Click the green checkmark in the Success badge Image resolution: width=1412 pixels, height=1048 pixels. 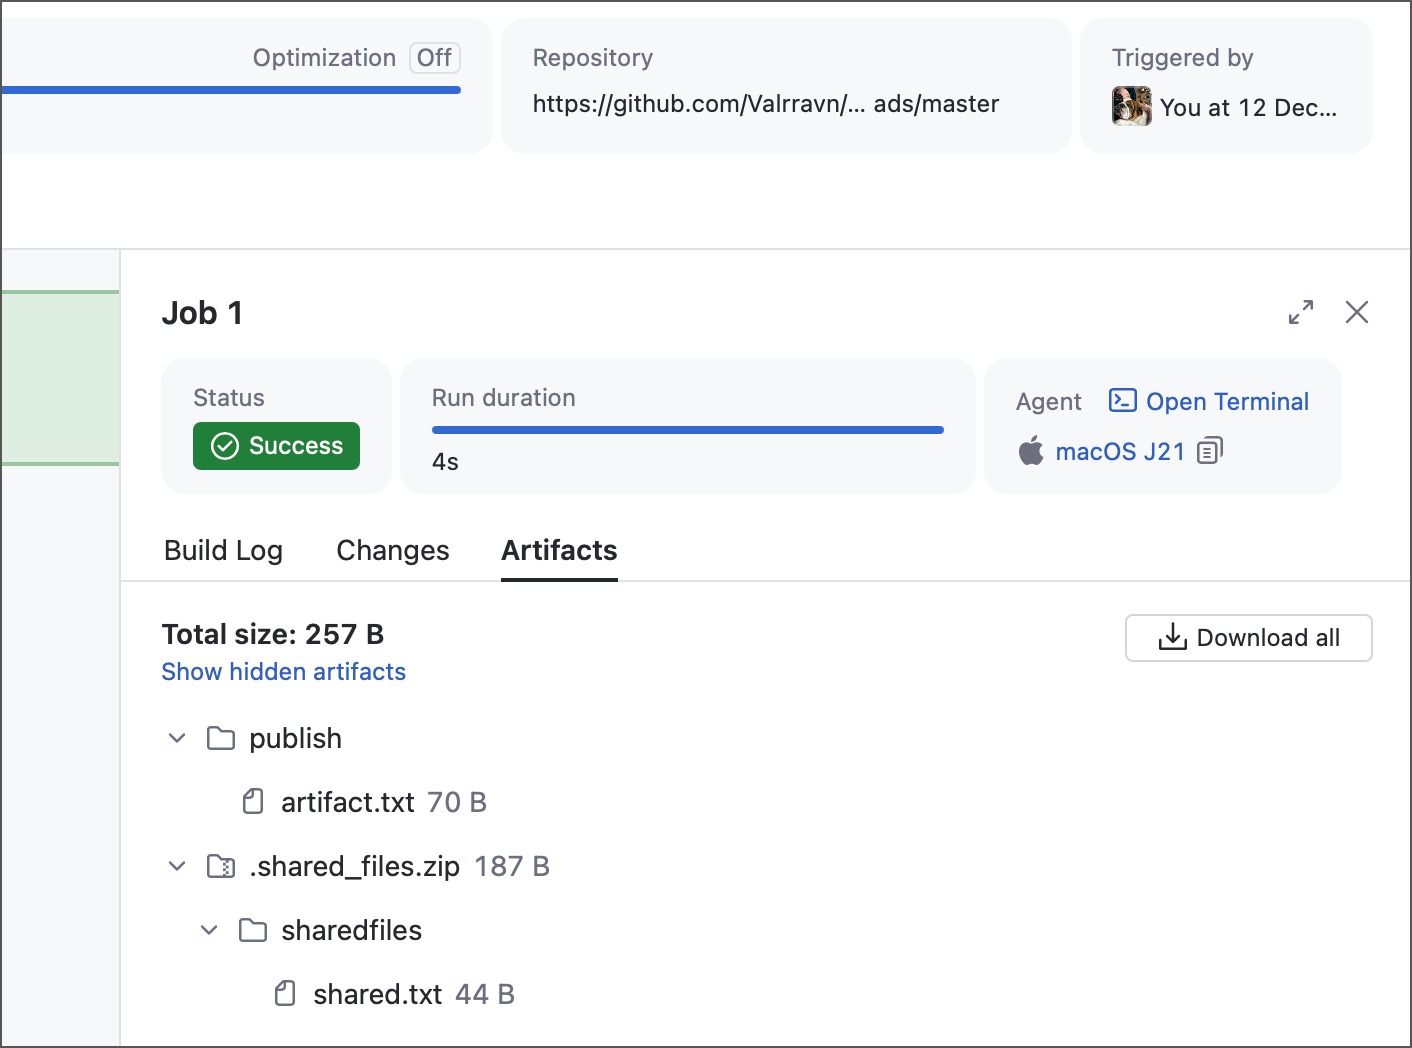point(225,446)
